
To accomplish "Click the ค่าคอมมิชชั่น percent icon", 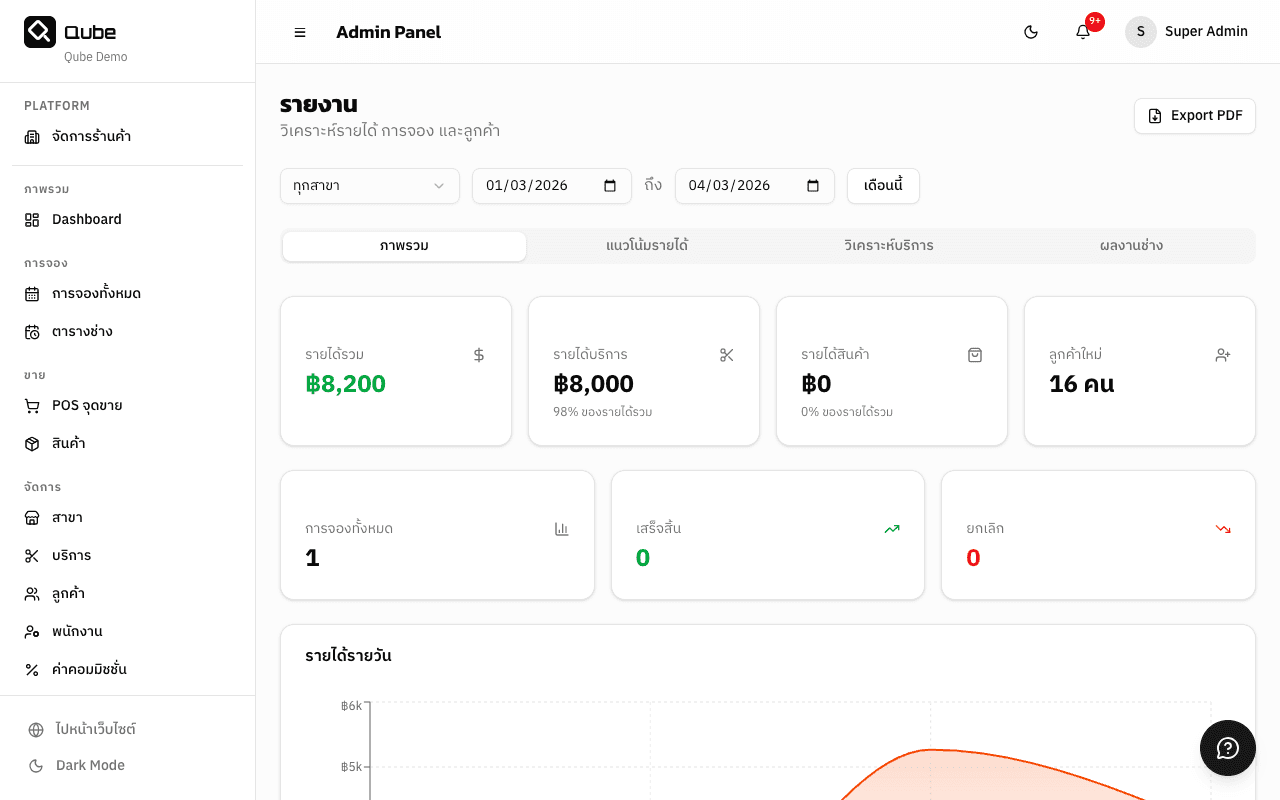I will [32, 670].
